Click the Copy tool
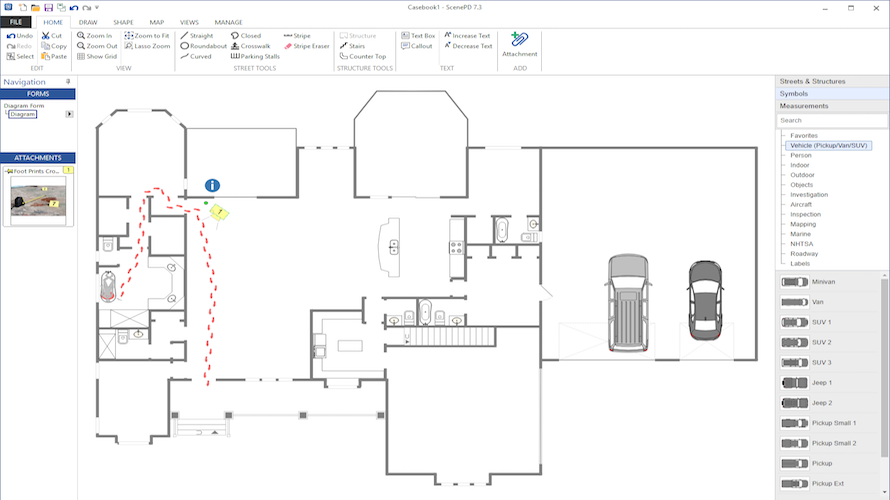Viewport: 890px width, 500px height. [54, 46]
